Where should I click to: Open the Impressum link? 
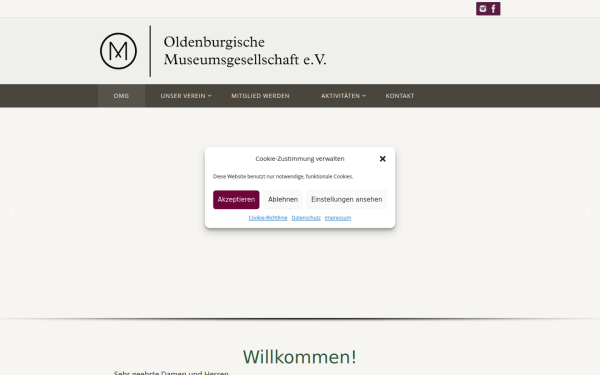[x=338, y=218]
